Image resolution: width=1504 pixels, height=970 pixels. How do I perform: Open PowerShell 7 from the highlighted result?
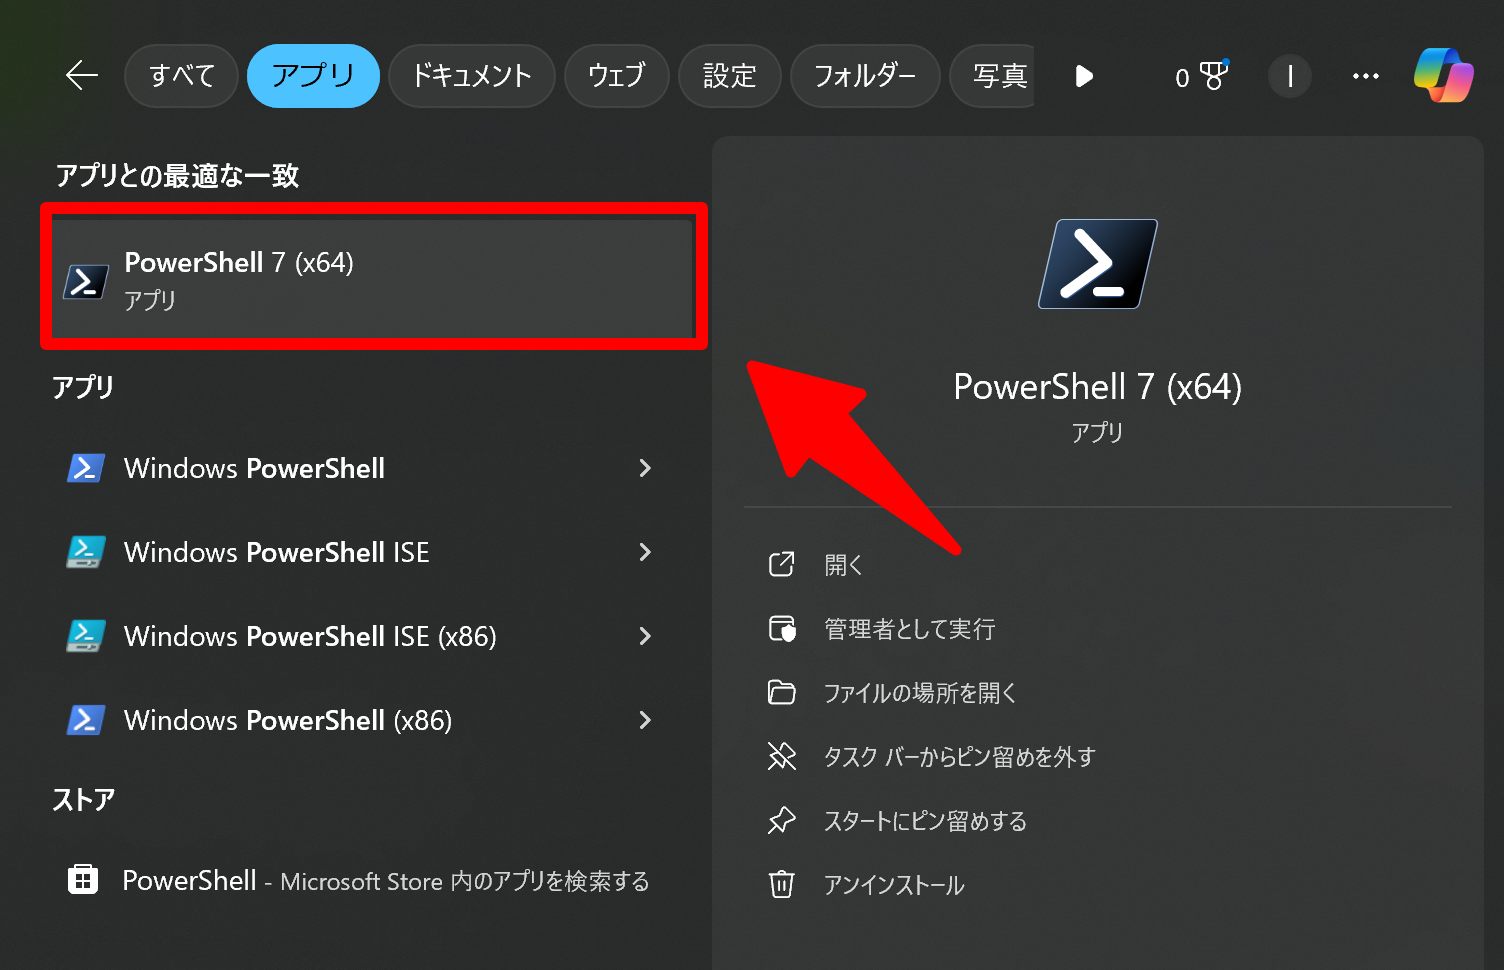(375, 277)
